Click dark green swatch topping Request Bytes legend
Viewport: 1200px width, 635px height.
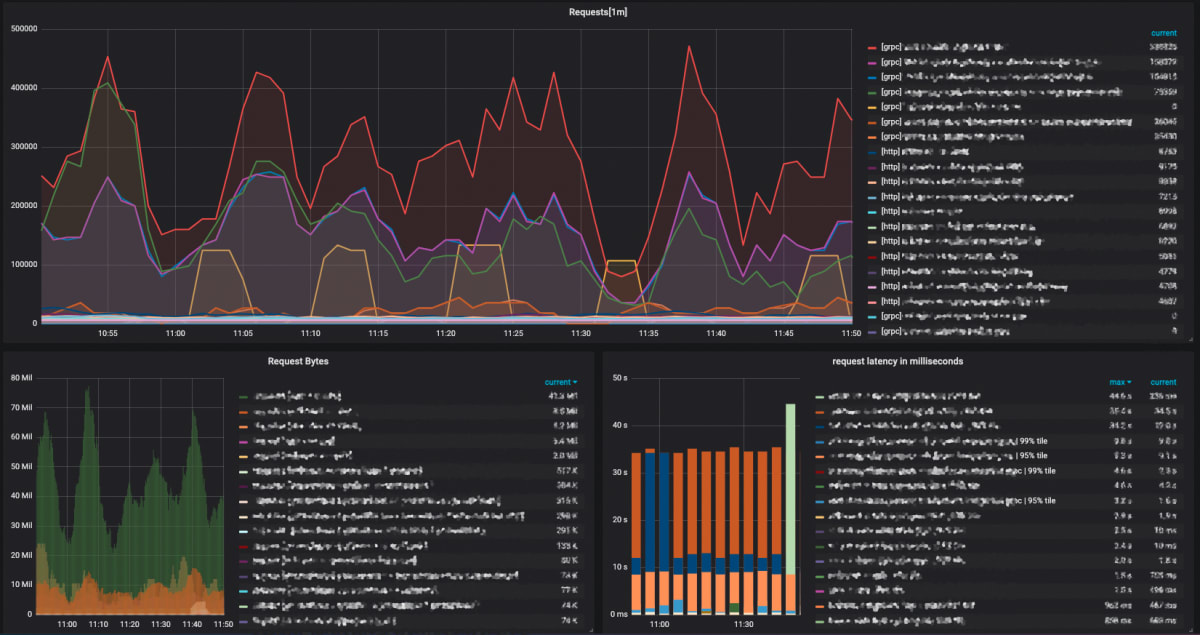pos(243,397)
